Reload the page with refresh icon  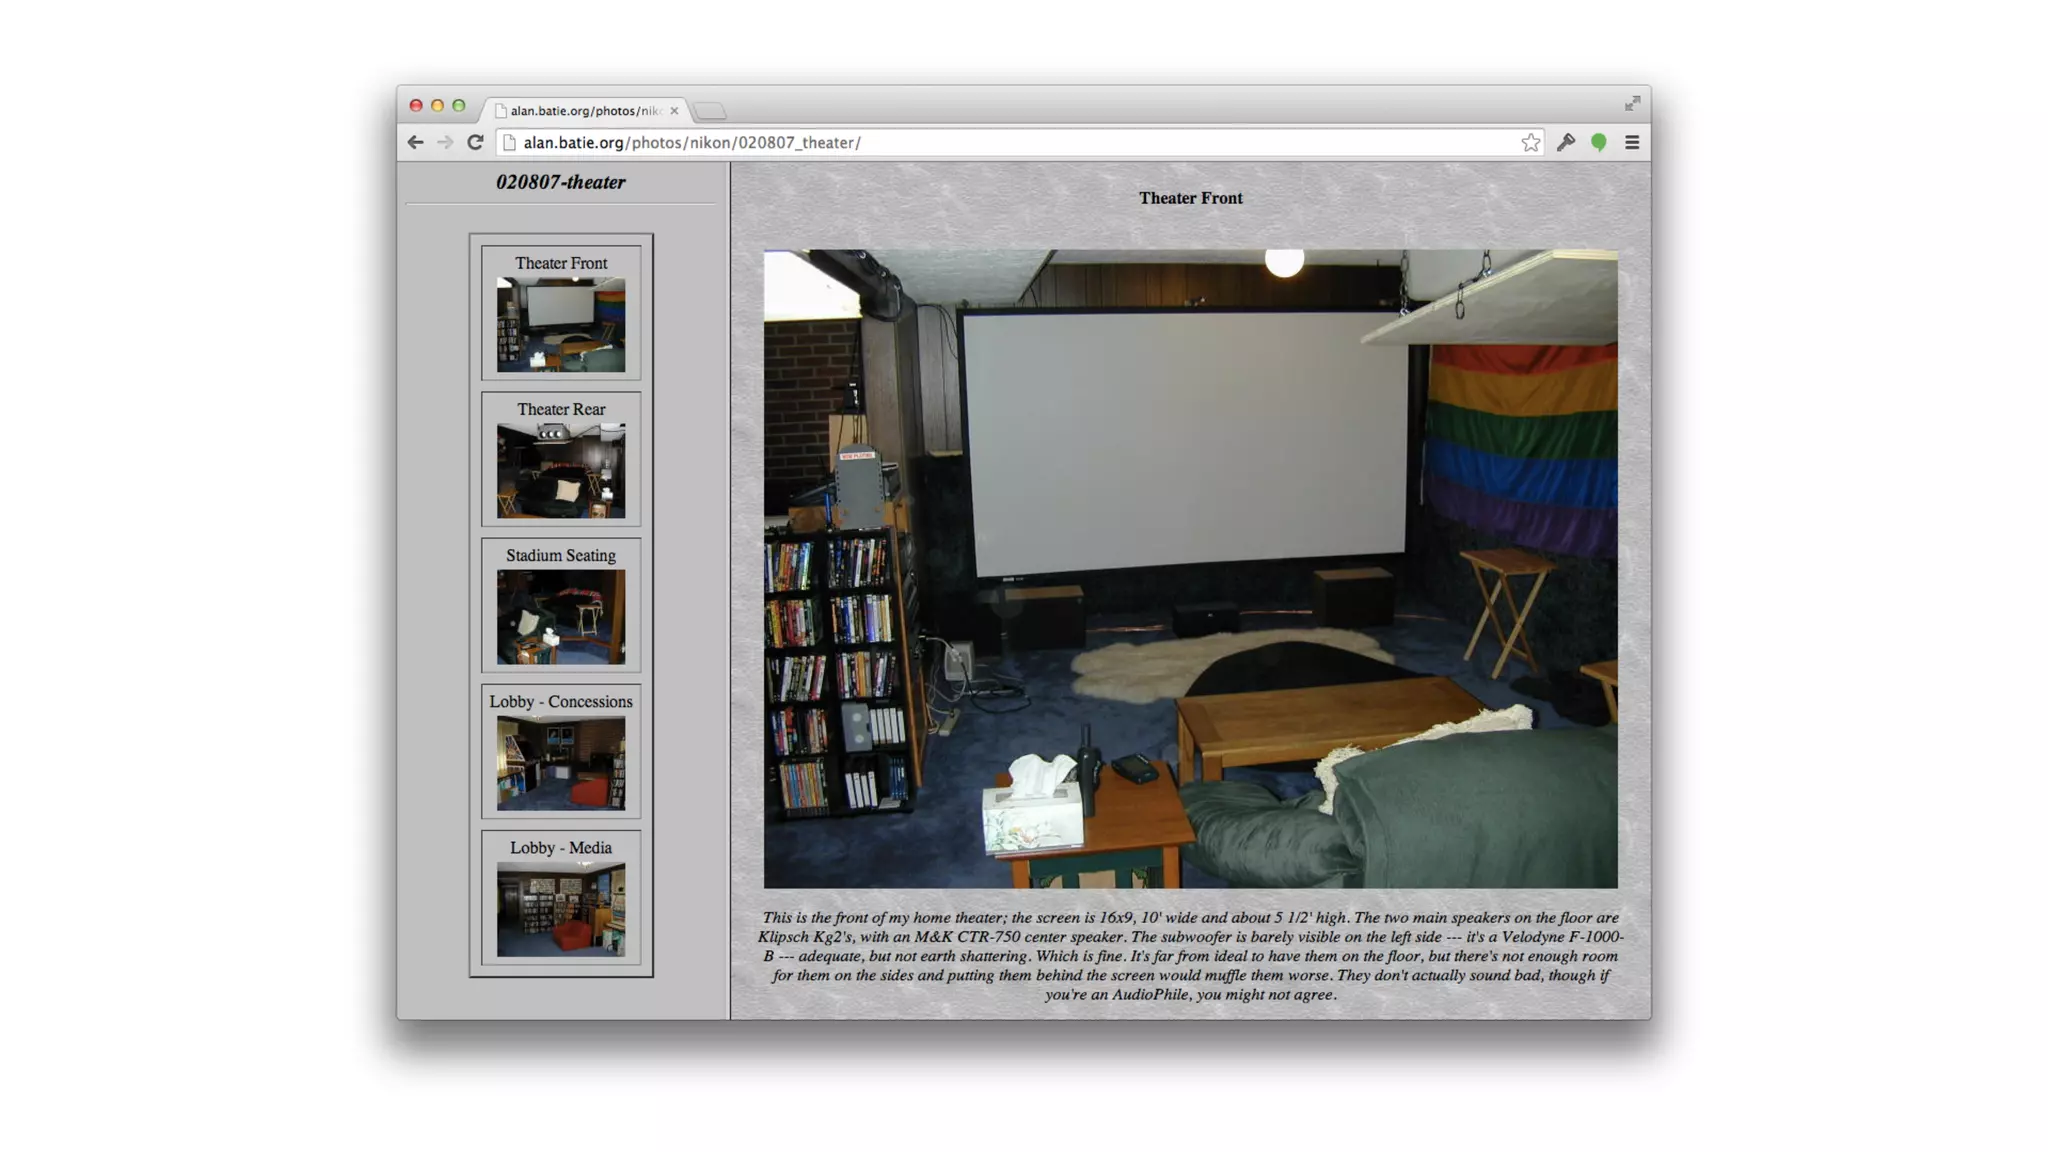pyautogui.click(x=476, y=143)
